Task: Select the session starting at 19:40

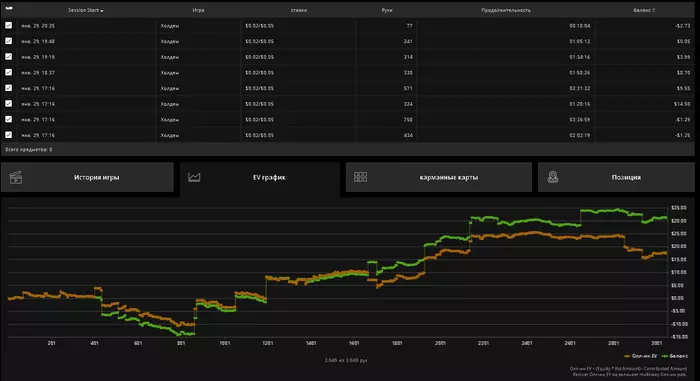Action: click(x=38, y=42)
